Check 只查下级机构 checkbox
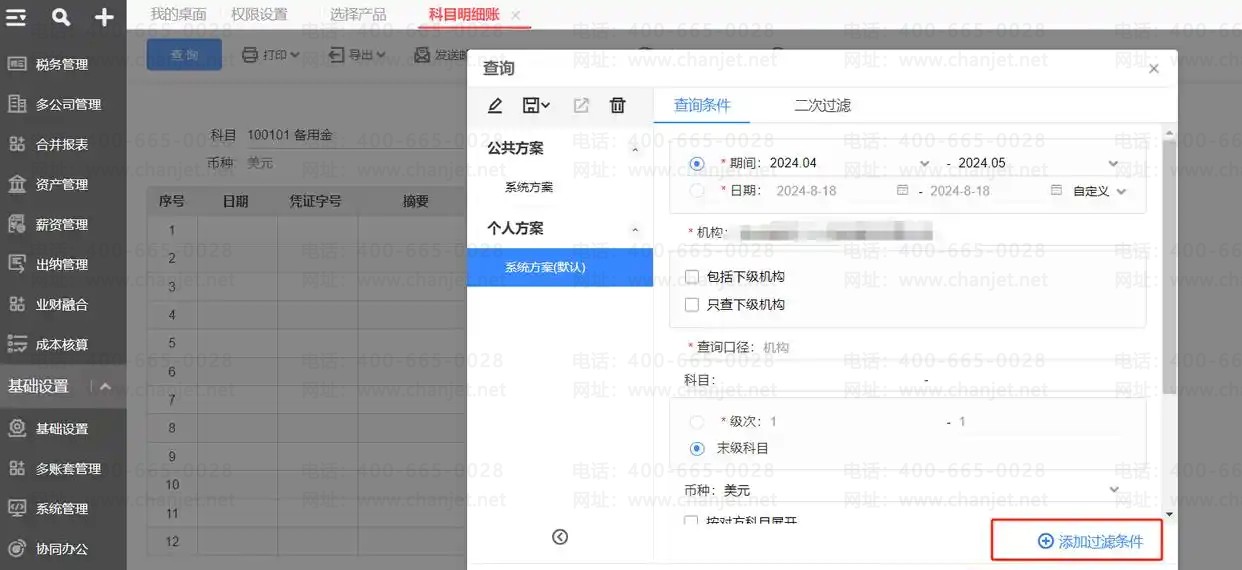The image size is (1242, 570). coord(691,304)
